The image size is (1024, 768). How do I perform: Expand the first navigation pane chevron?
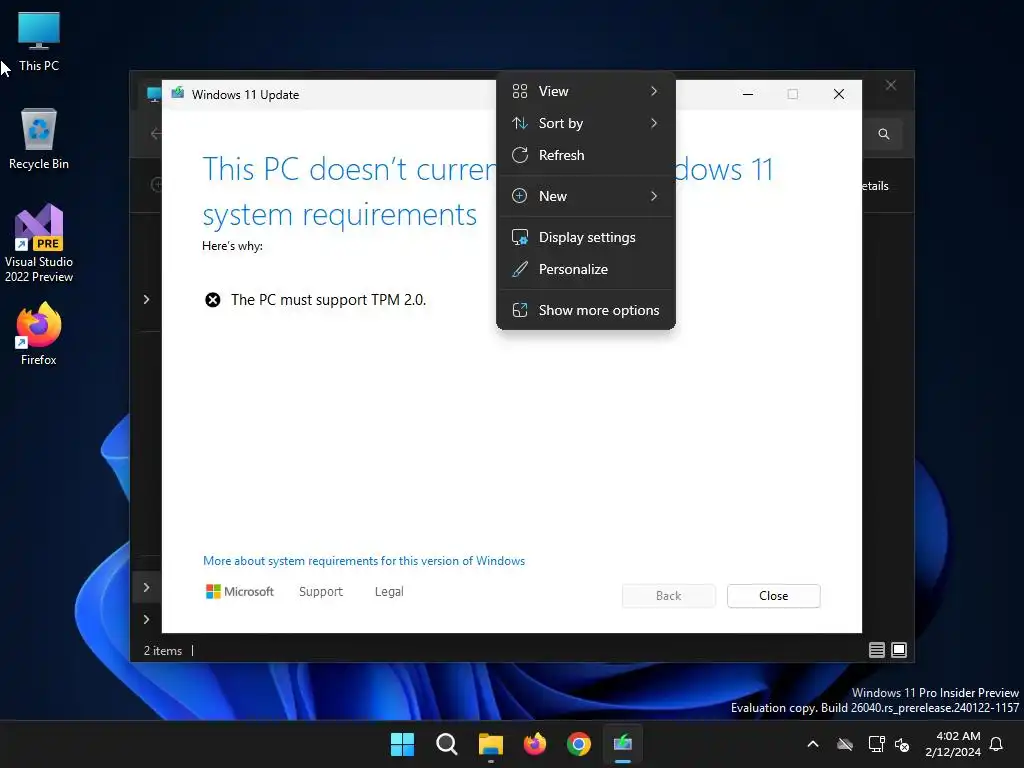pyautogui.click(x=146, y=299)
